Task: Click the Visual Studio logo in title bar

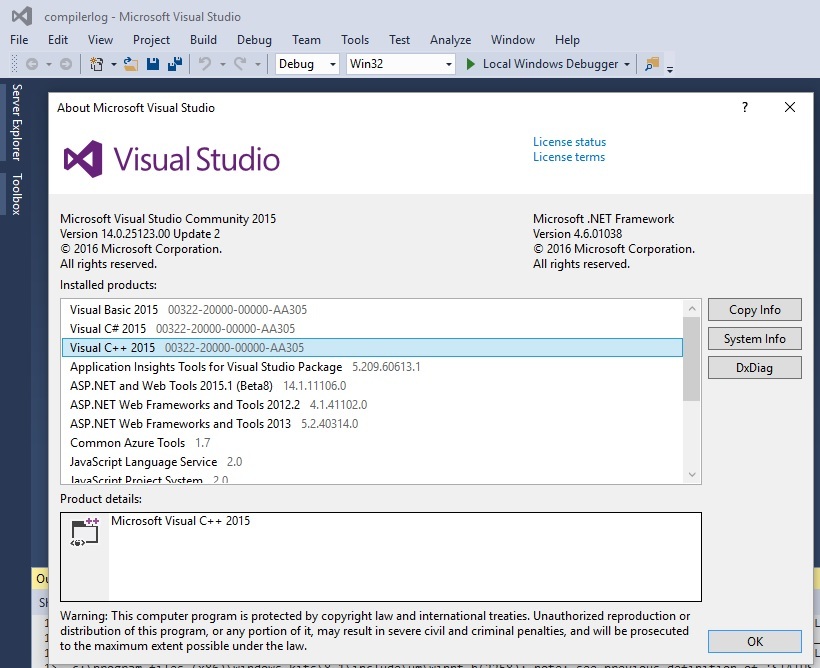Action: 22,16
